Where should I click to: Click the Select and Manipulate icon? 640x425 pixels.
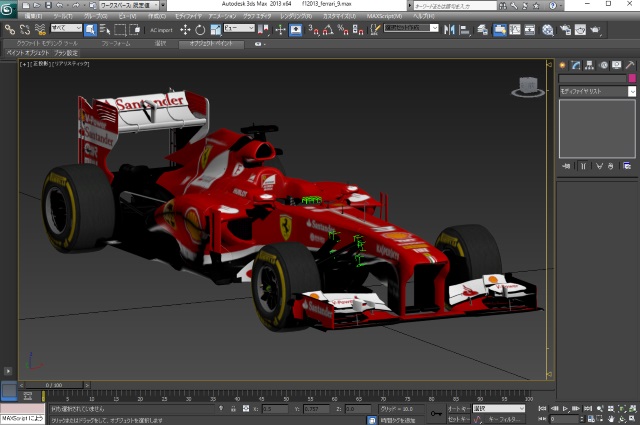pyautogui.click(x=280, y=30)
